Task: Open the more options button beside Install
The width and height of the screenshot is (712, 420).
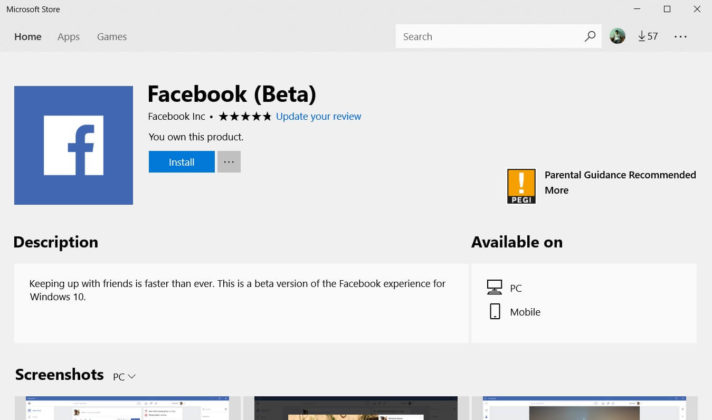Action: pos(229,162)
